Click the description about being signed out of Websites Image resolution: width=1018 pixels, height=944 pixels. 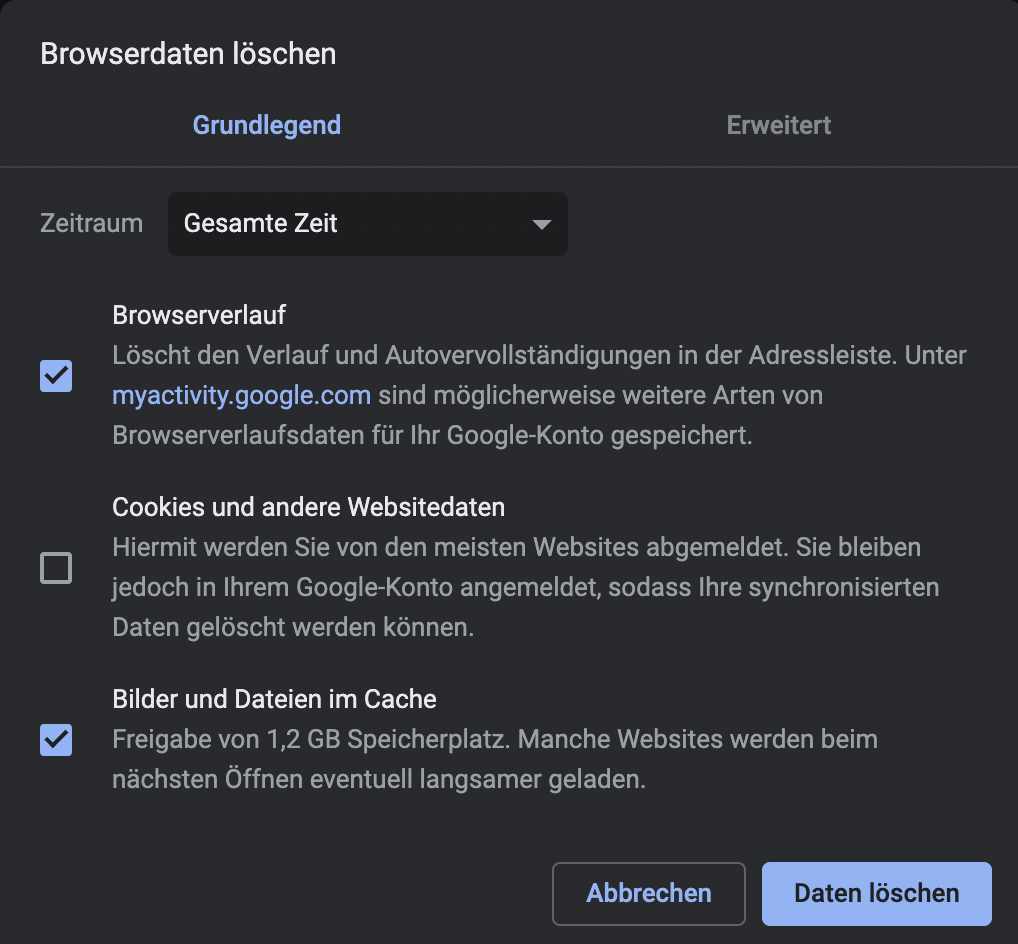516,547
